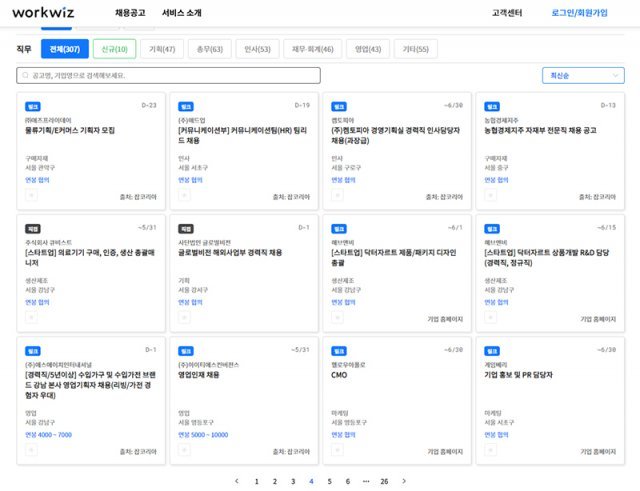Click 기업 홈페이지 on the PR 담당자 card
The height and width of the screenshot is (491, 640).
tap(598, 451)
